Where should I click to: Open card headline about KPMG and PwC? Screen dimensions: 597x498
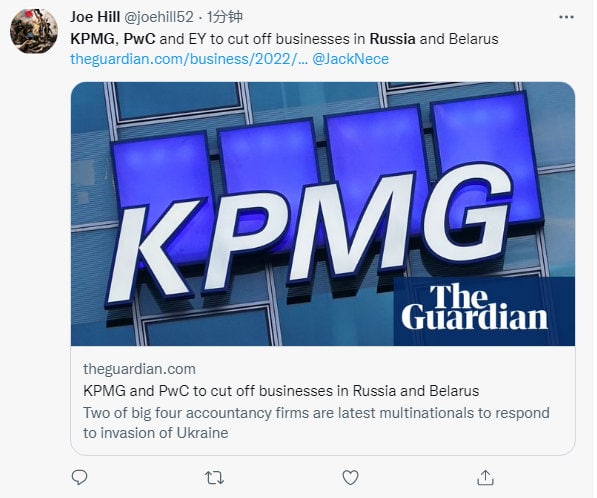click(x=281, y=391)
